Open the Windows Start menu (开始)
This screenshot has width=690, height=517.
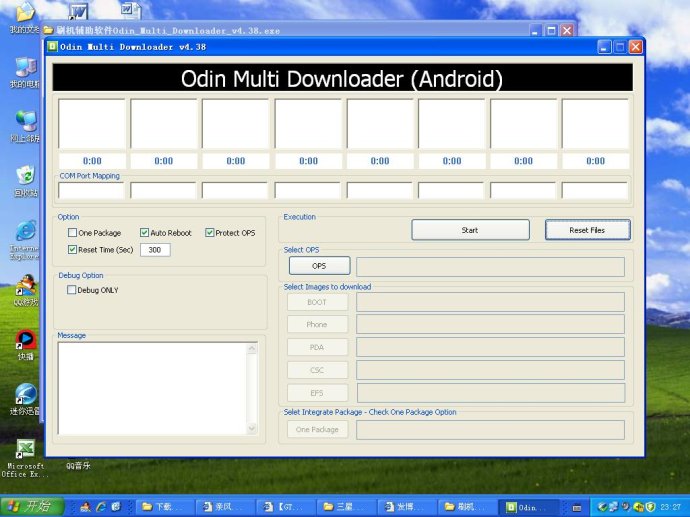(30, 506)
